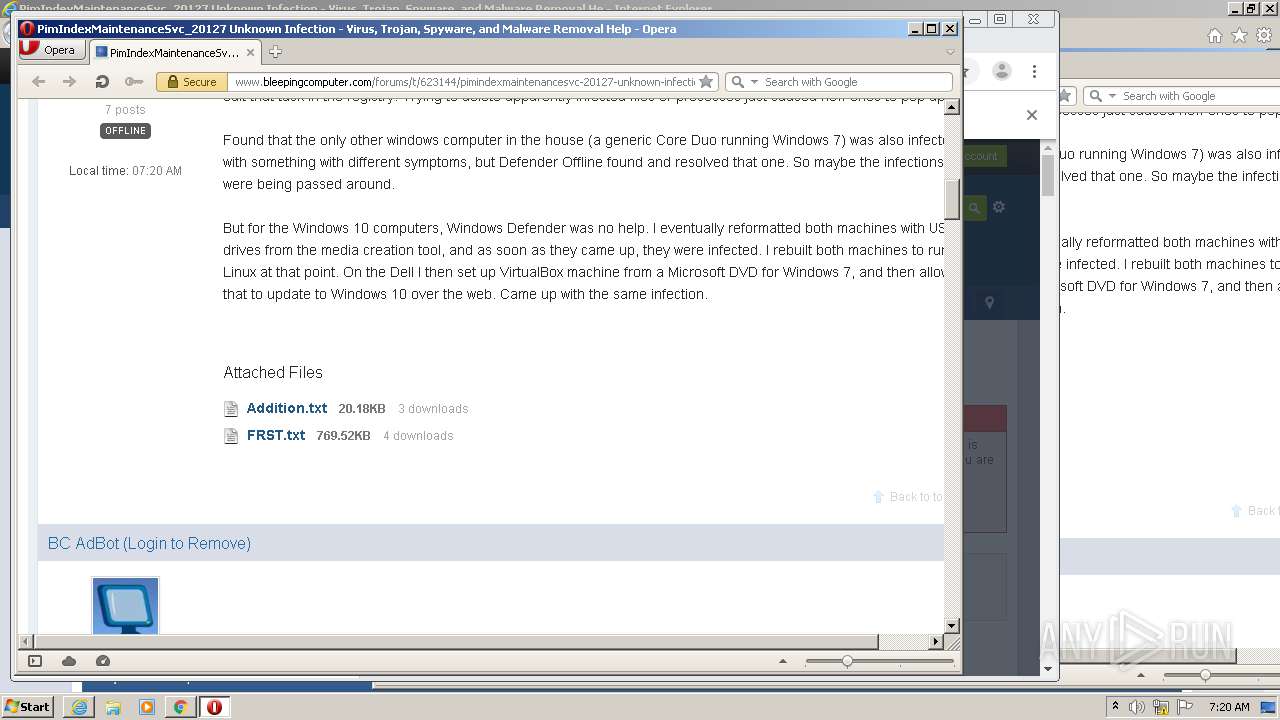Screen dimensions: 1280x720
Task: View the Secure site badge details
Action: pos(192,82)
